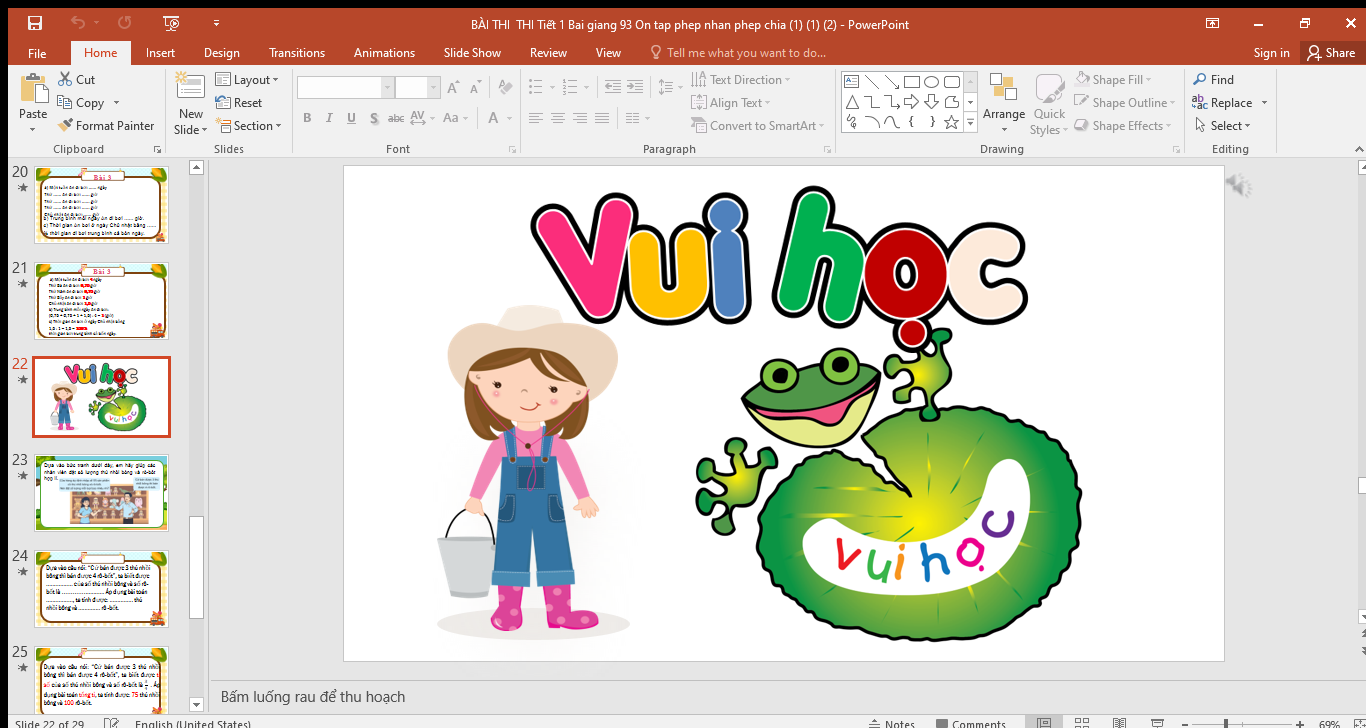Click Find in Editing group
The height and width of the screenshot is (728, 1366).
[1213, 79]
